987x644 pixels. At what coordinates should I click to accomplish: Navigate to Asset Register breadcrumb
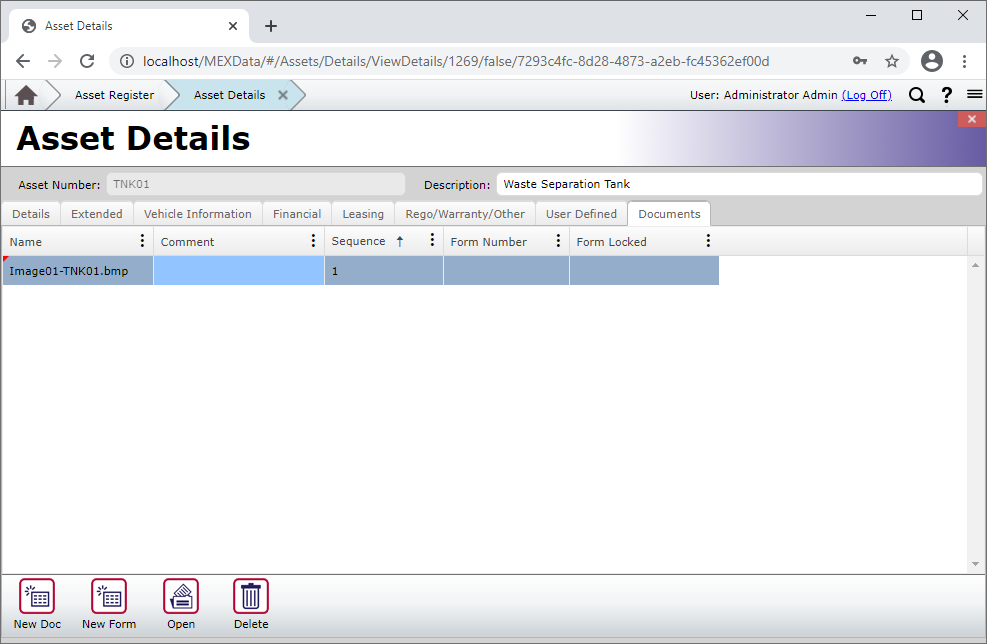(113, 94)
